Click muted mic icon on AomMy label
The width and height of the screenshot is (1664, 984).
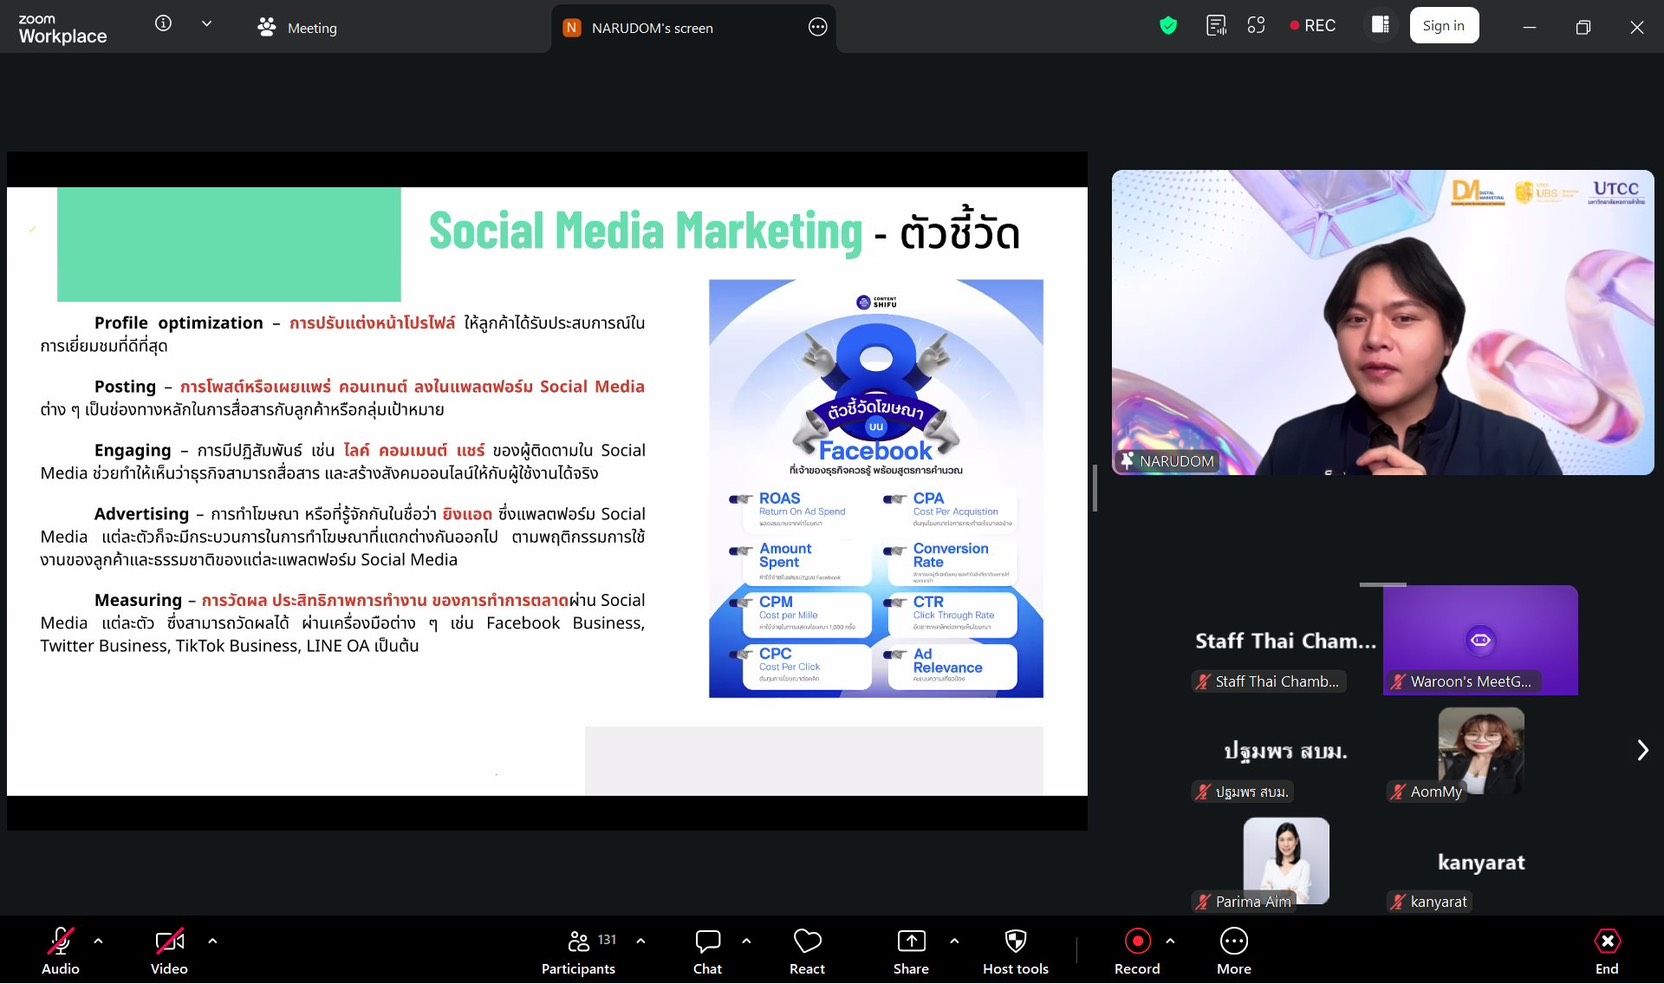click(x=1398, y=792)
